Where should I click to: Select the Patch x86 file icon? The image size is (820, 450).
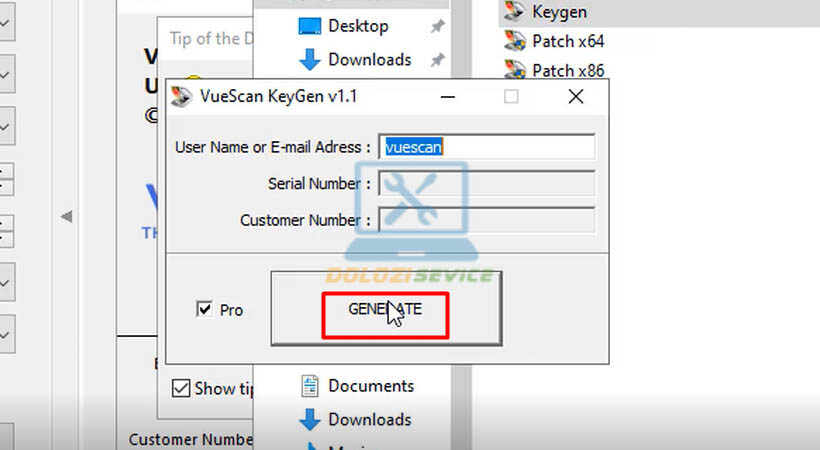pos(515,71)
